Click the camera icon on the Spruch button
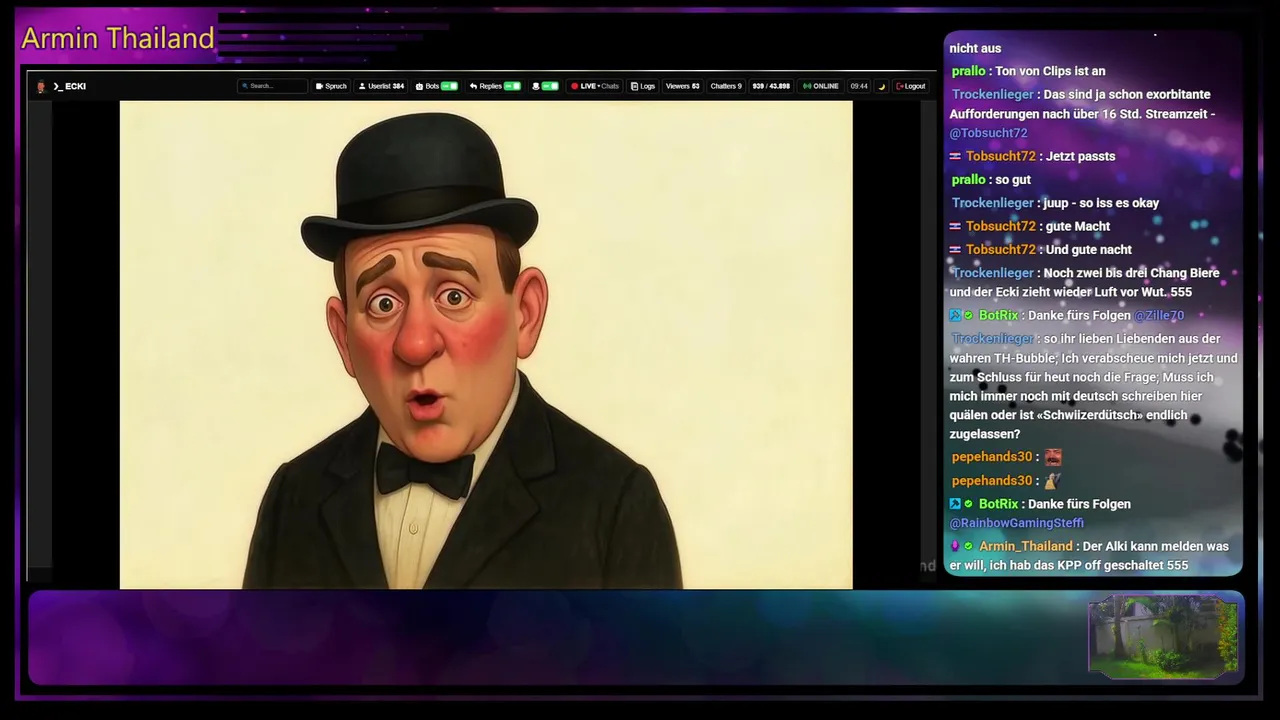1280x720 pixels. click(319, 86)
